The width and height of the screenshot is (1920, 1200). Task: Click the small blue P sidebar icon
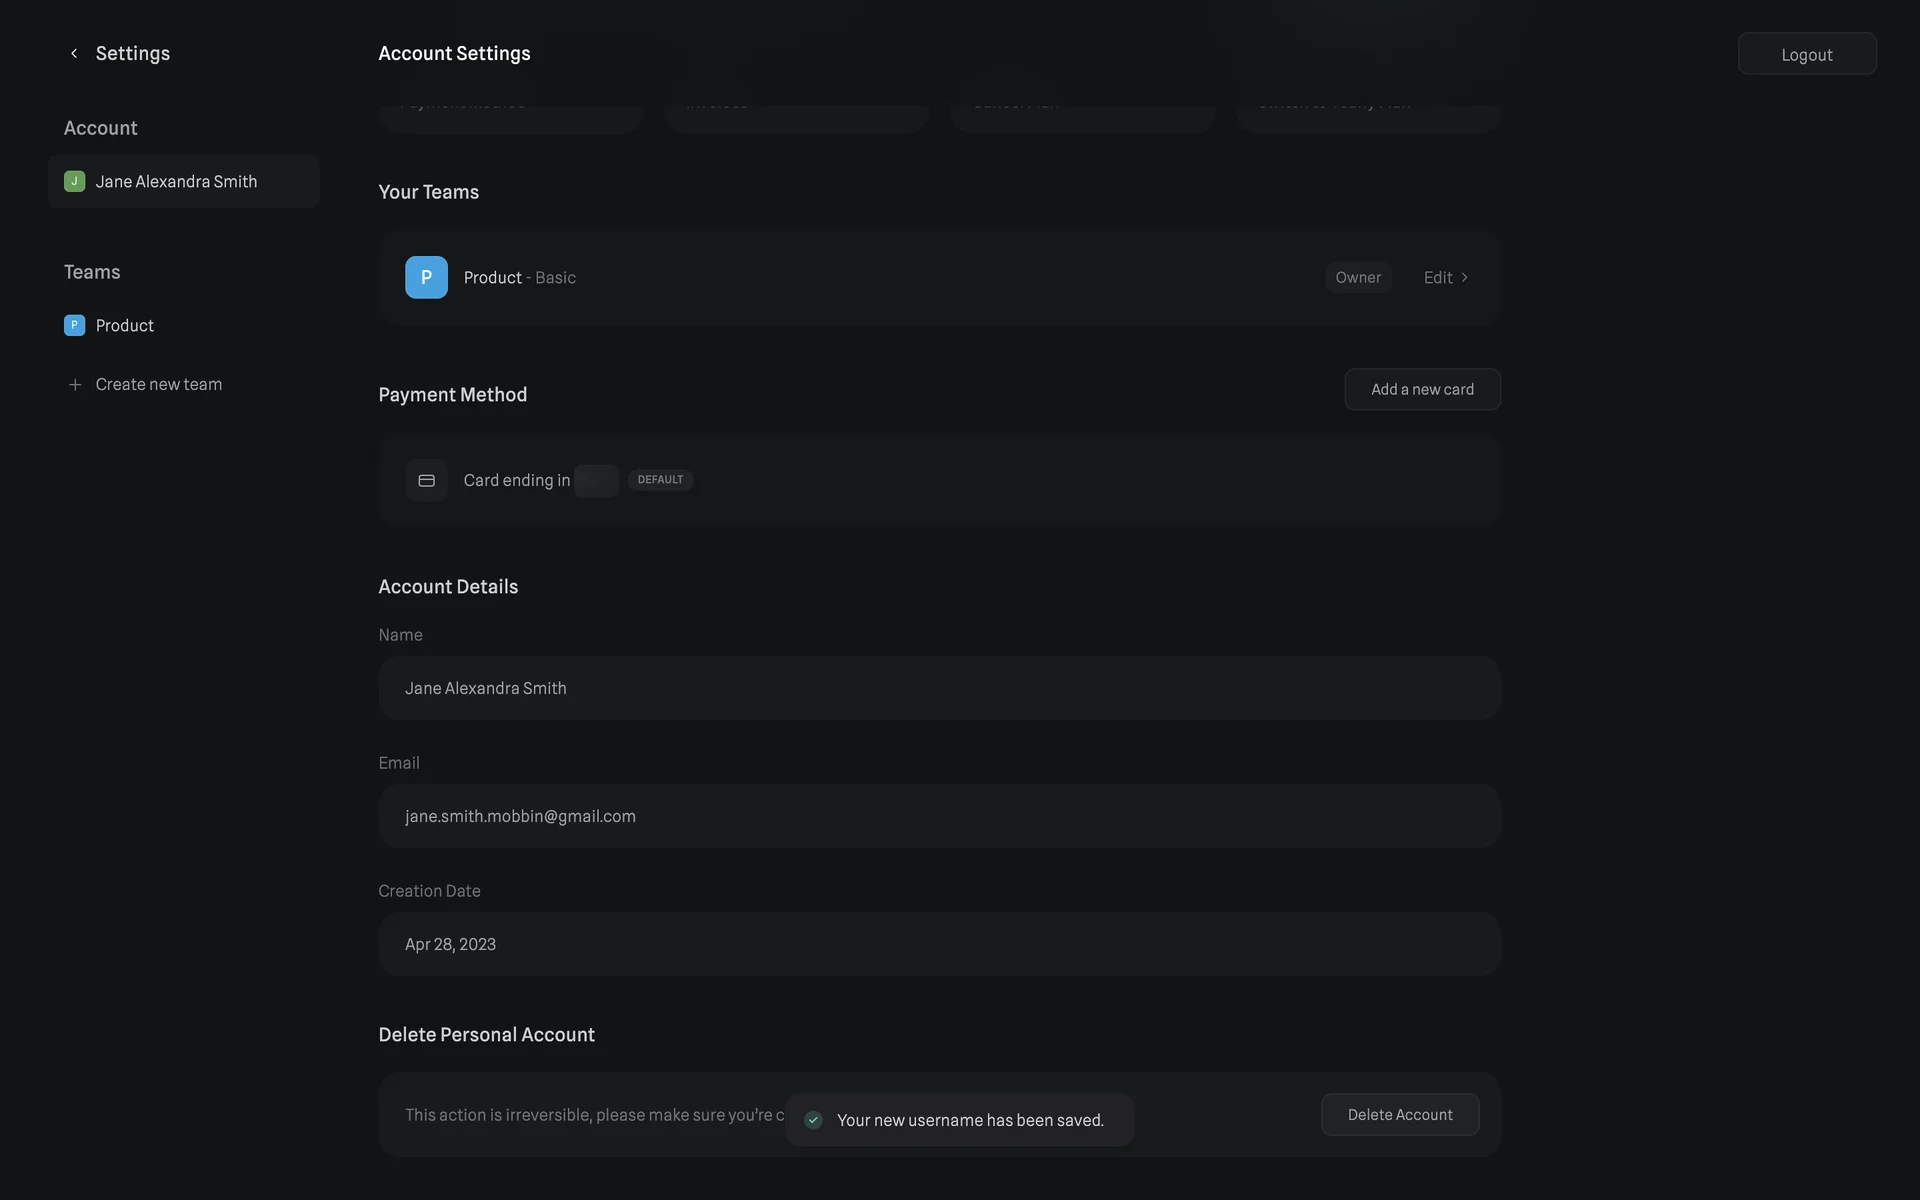74,326
